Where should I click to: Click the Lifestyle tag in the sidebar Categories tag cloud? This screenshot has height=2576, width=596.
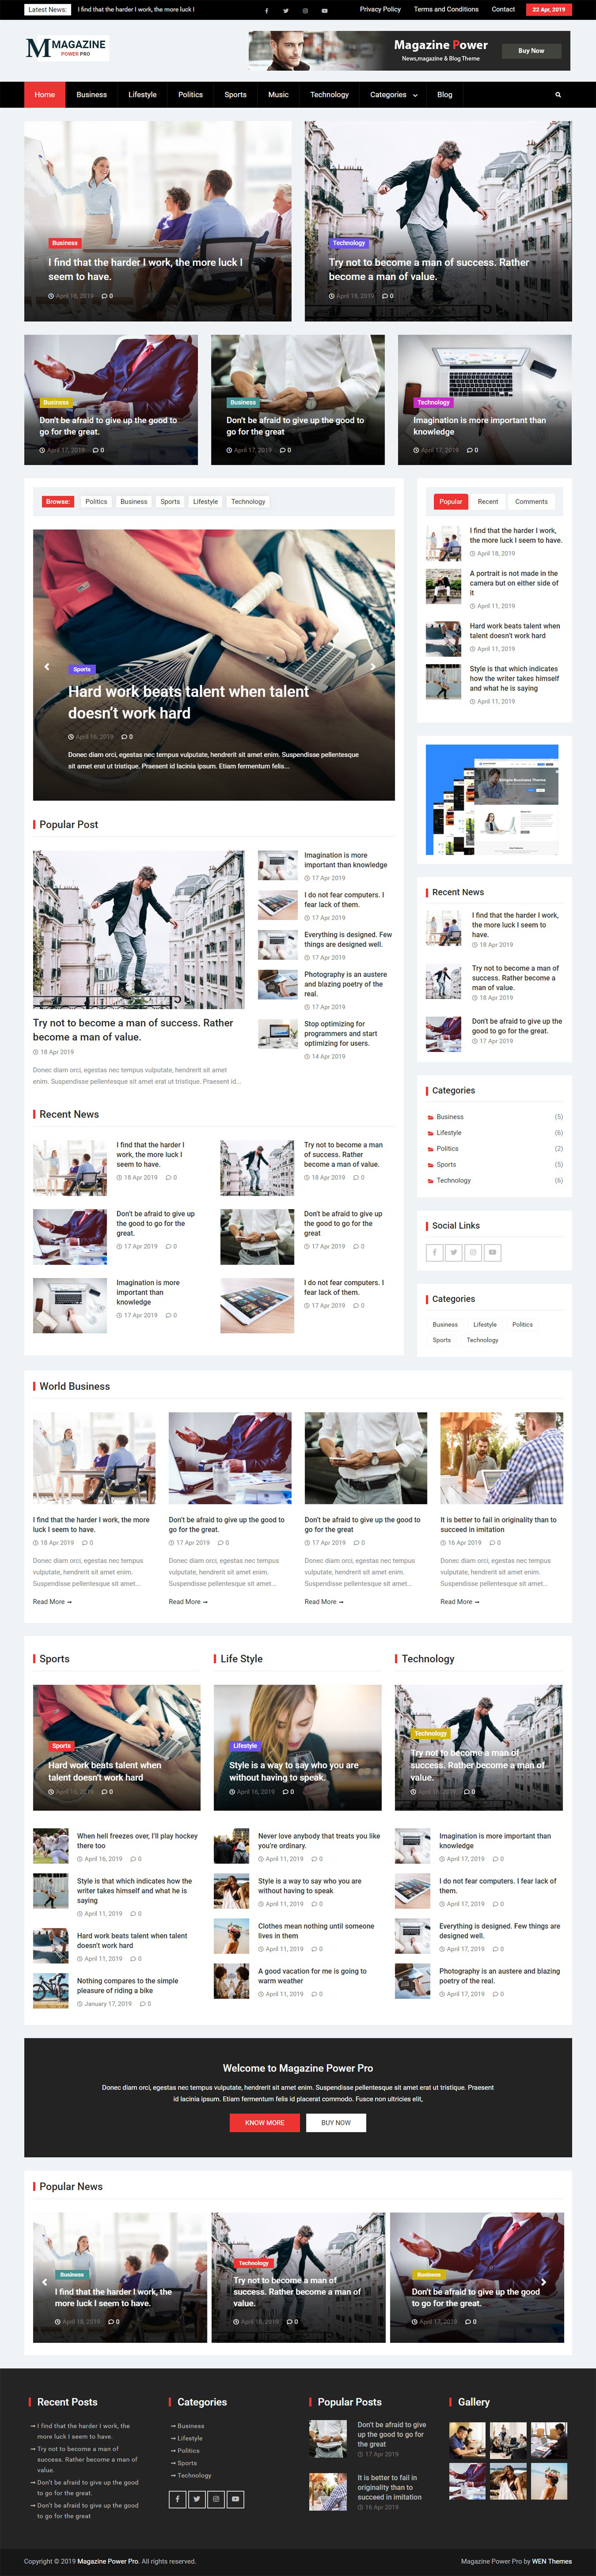[x=485, y=1325]
